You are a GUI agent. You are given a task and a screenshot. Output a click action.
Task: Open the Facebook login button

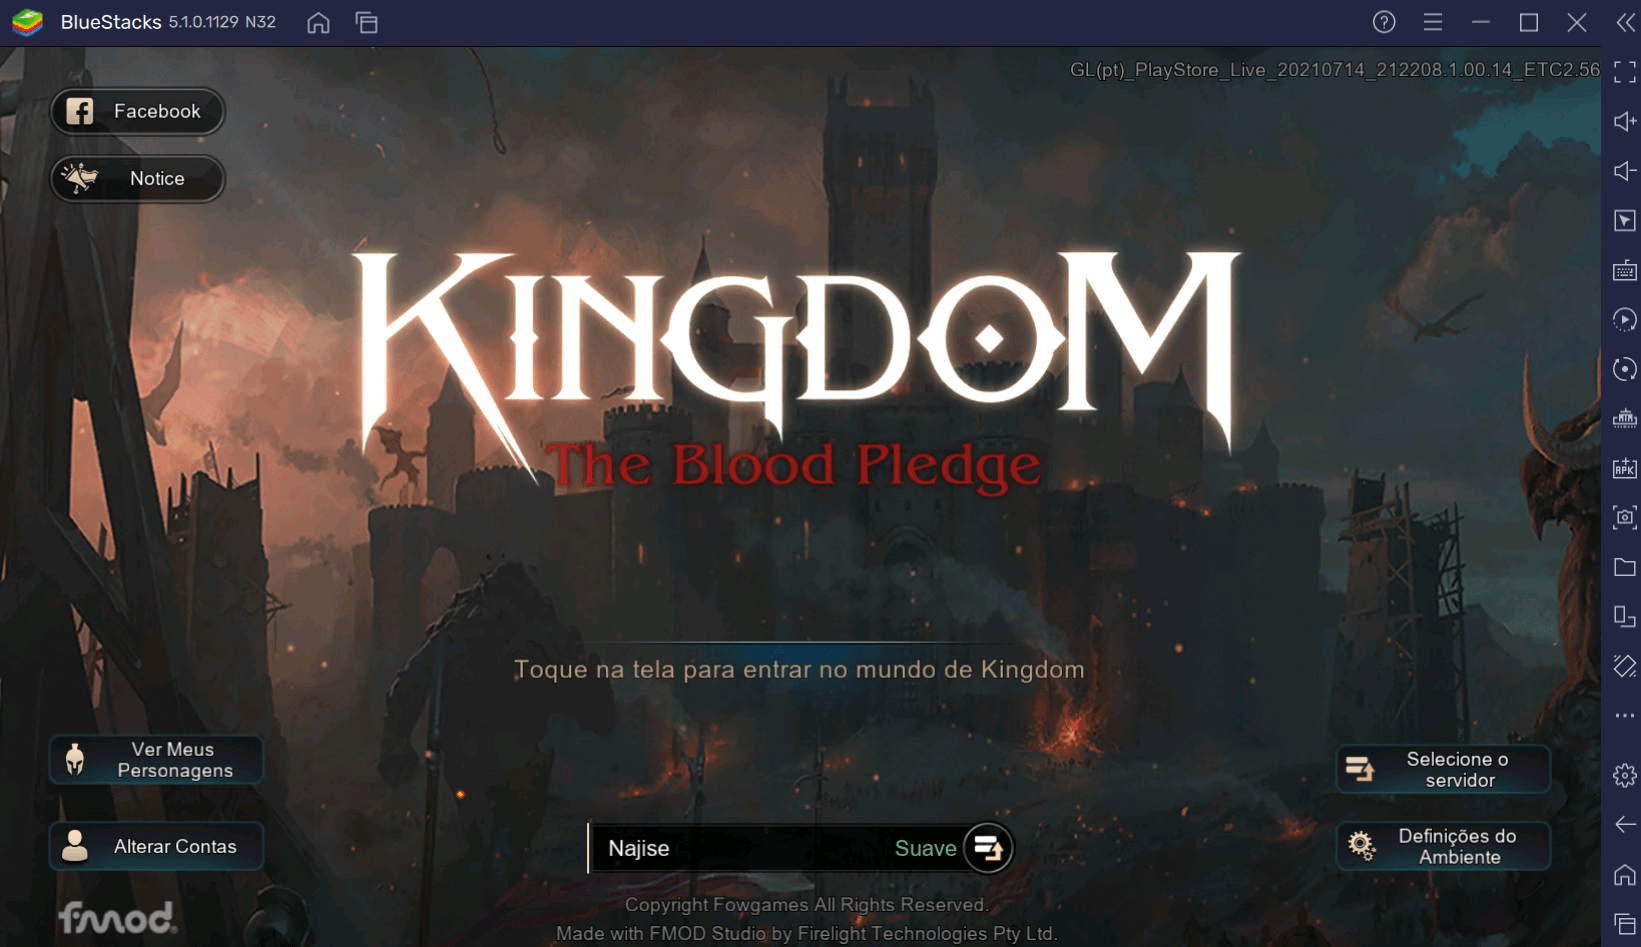pyautogui.click(x=138, y=111)
